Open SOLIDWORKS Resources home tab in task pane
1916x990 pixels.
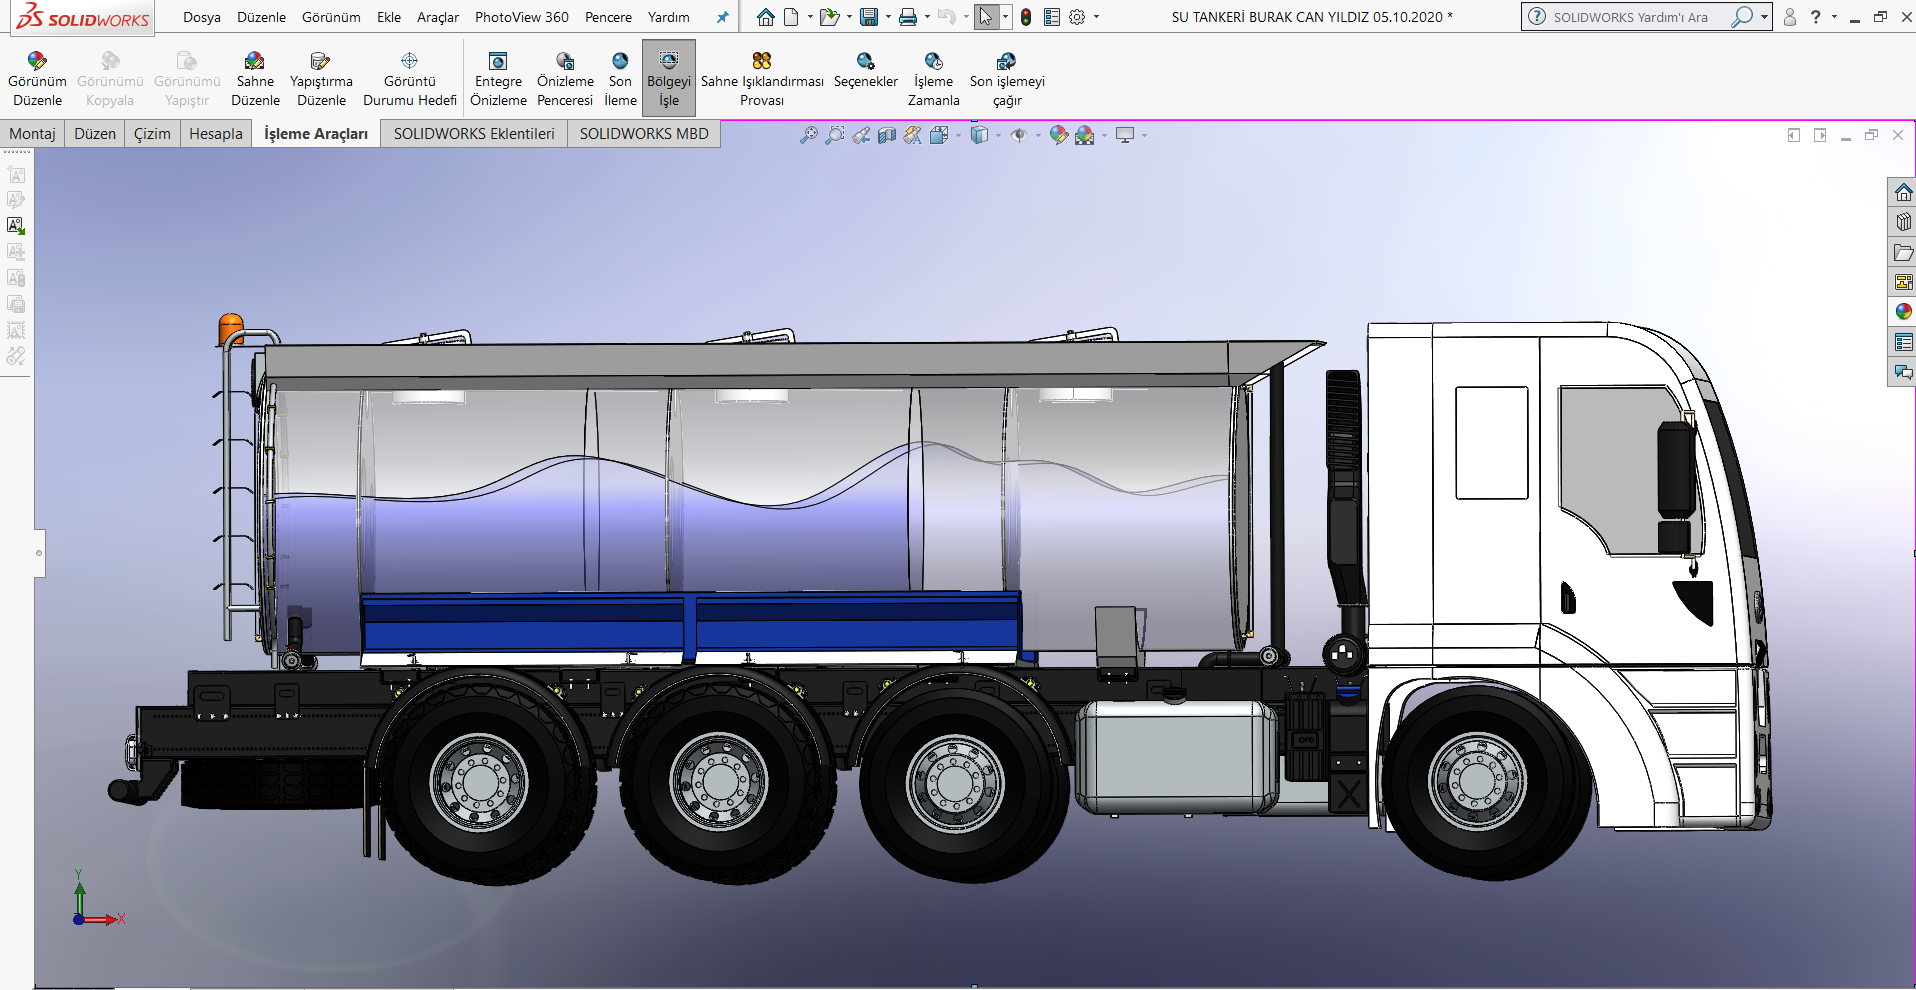pyautogui.click(x=1903, y=192)
